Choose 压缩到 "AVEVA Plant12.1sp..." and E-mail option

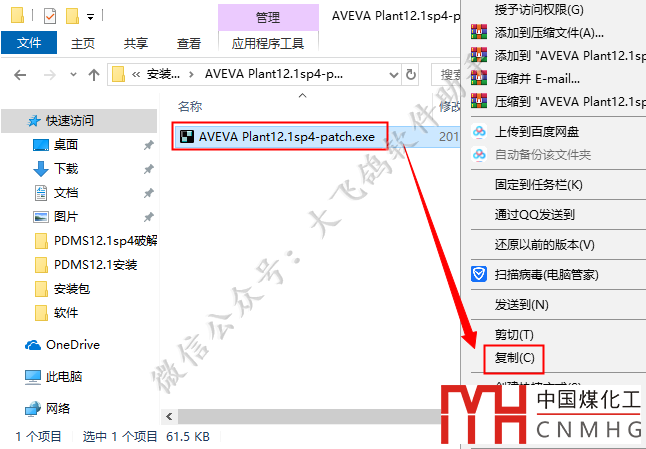[x=570, y=101]
